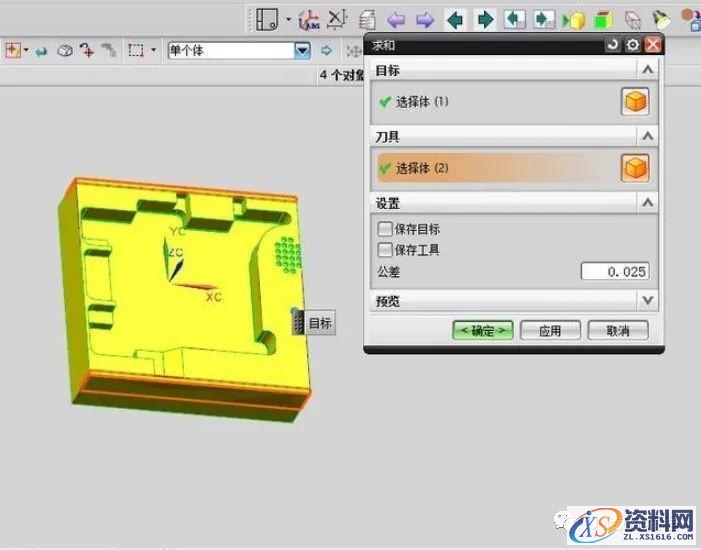Click the ABS coordinate system icon
The image size is (701, 550).
click(309, 19)
